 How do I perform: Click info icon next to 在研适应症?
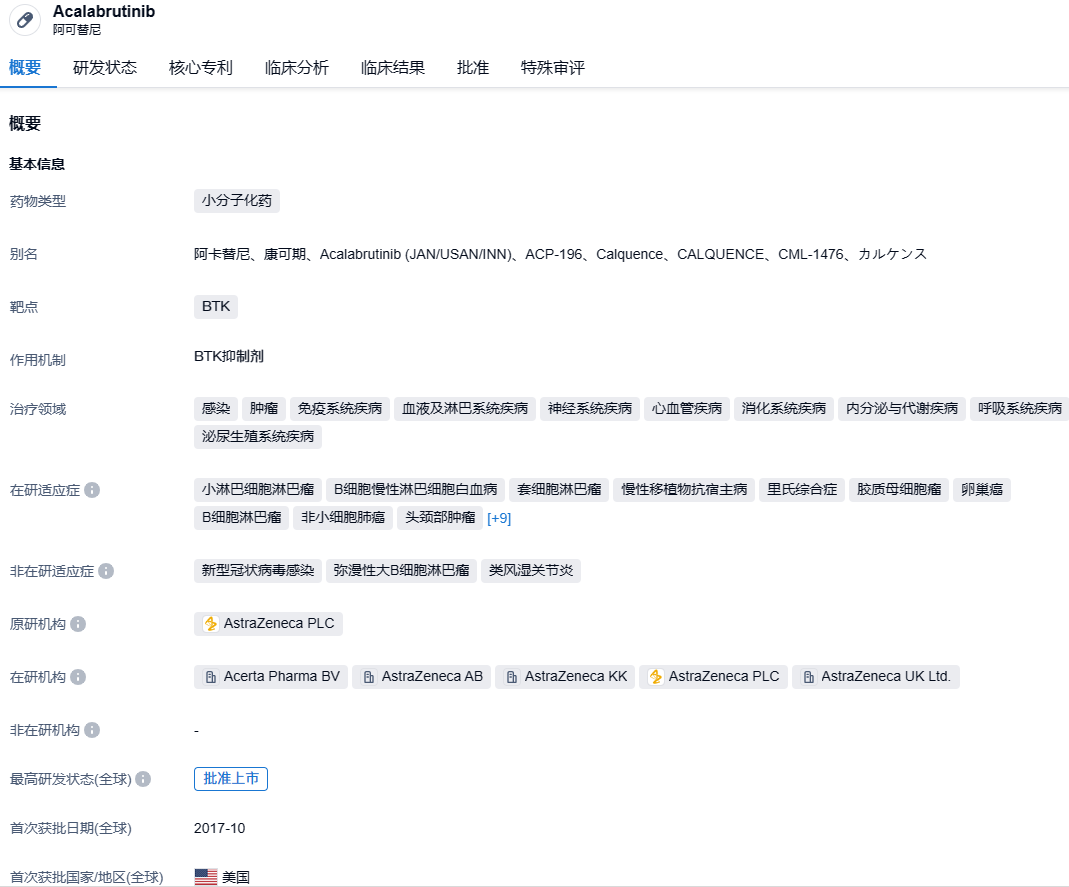92,490
